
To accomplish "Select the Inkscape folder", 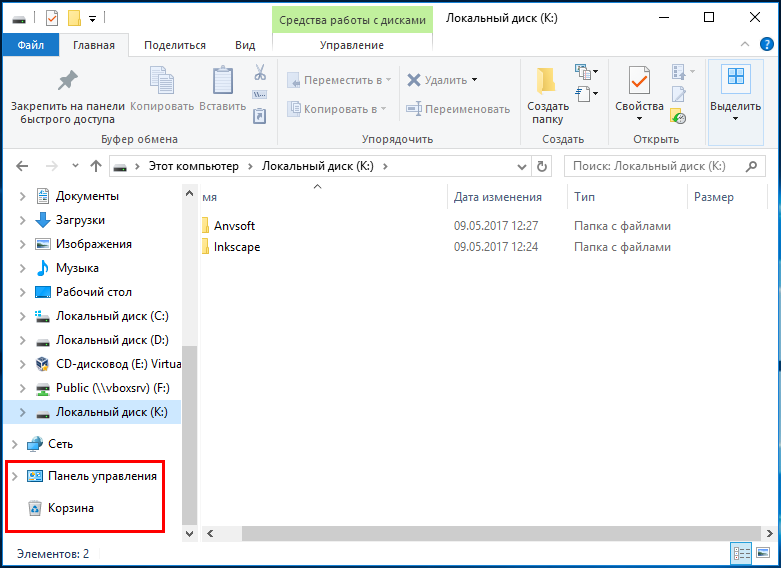I will coord(237,247).
